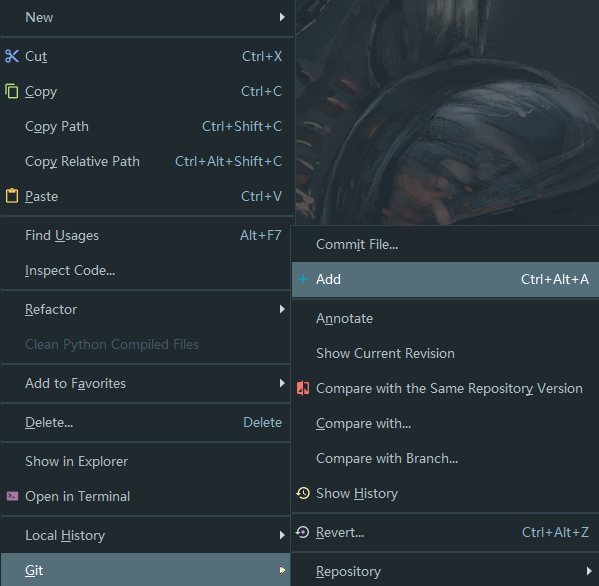
Task: Click the scissors icon next to Cut
Action: 12,56
